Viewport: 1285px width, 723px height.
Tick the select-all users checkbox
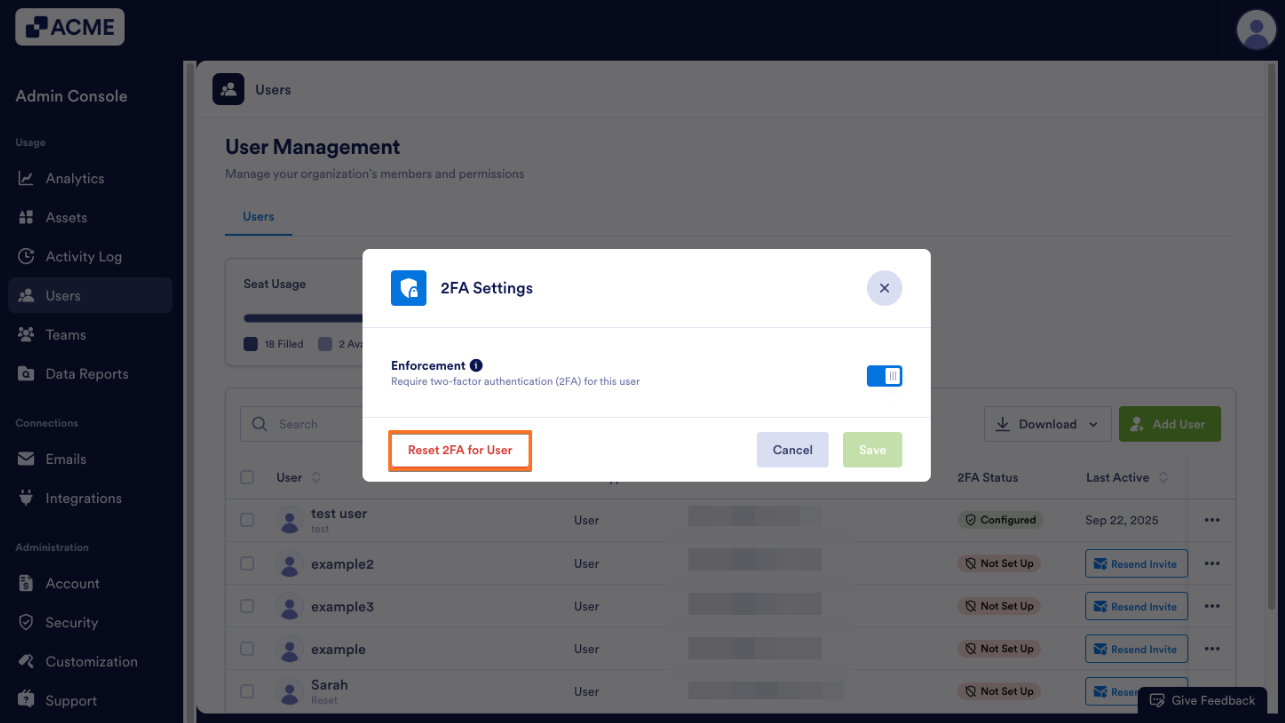[x=247, y=478]
